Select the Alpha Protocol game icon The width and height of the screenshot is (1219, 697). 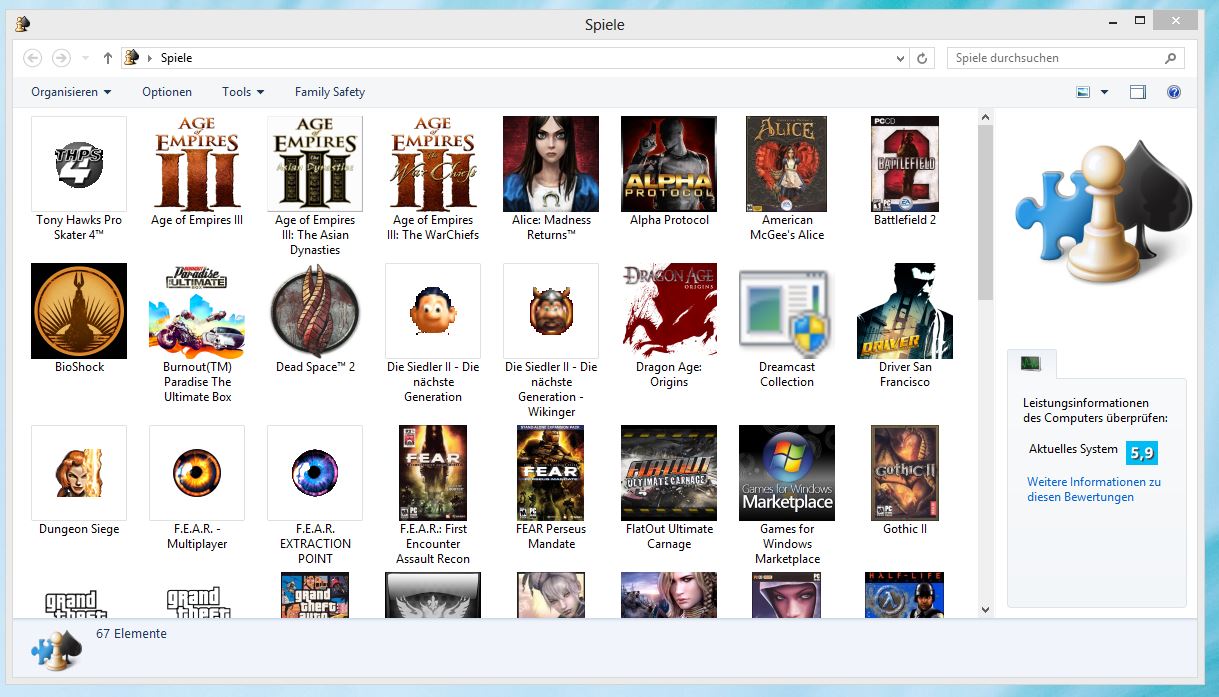669,163
